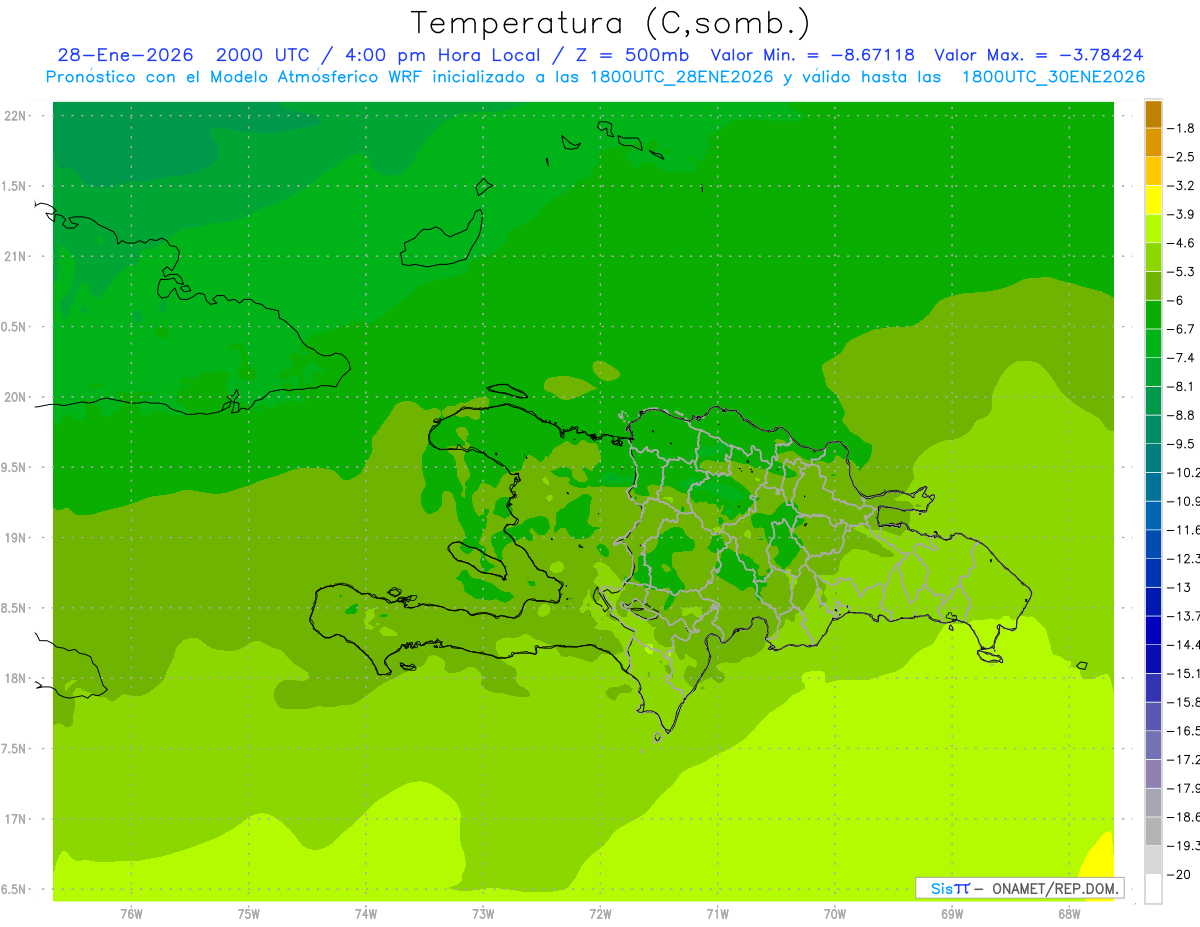This screenshot has width=1200, height=927.
Task: Click the '70W' longitude label
Action: tap(835, 914)
